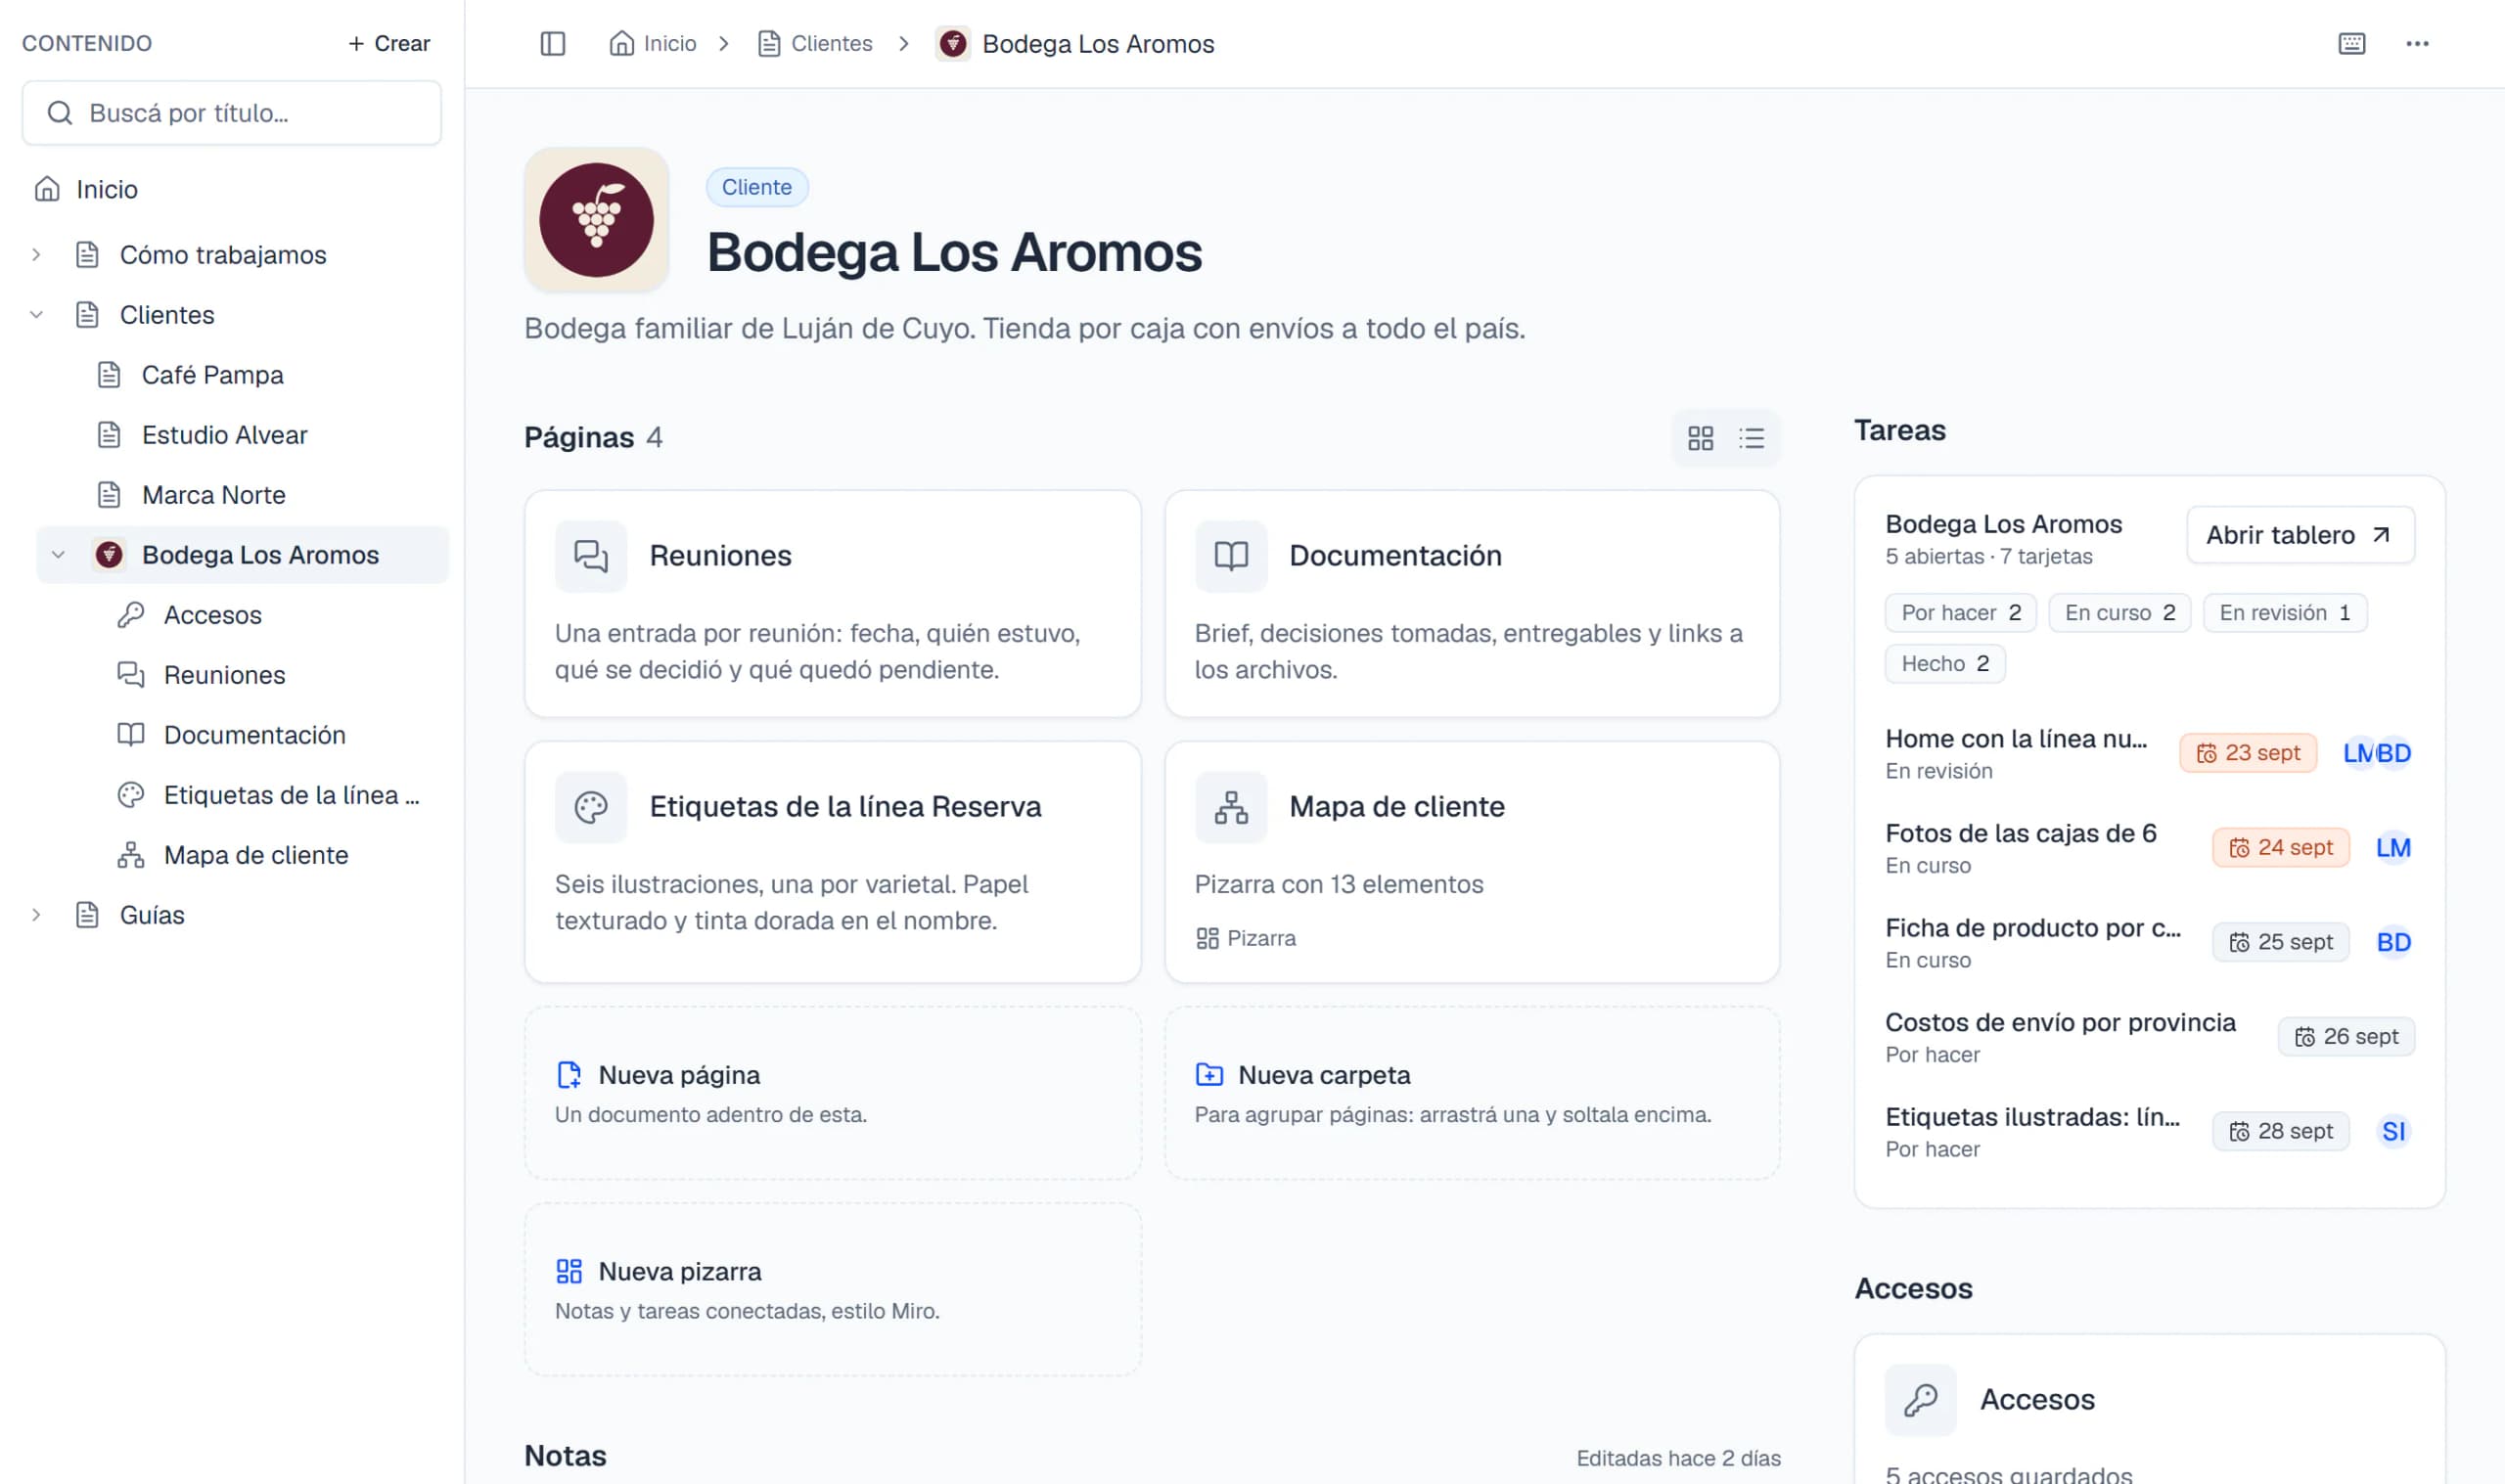This screenshot has width=2505, height=1484.
Task: Click the Cliente tag badge
Action: click(756, 187)
